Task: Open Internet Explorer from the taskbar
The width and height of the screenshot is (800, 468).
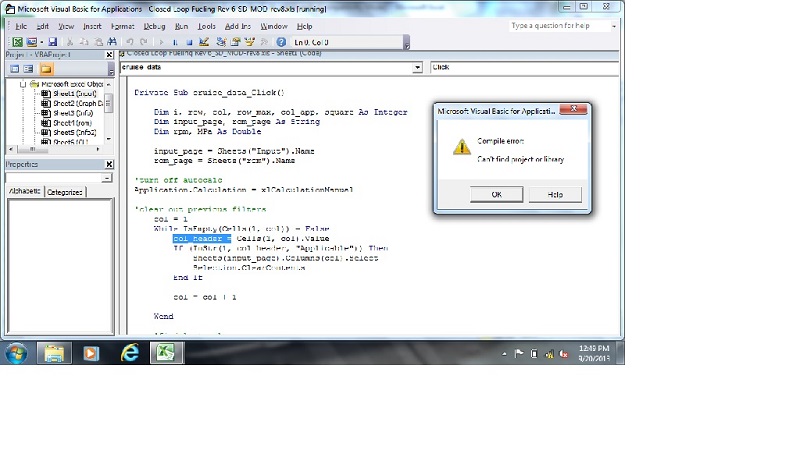Action: tap(130, 352)
